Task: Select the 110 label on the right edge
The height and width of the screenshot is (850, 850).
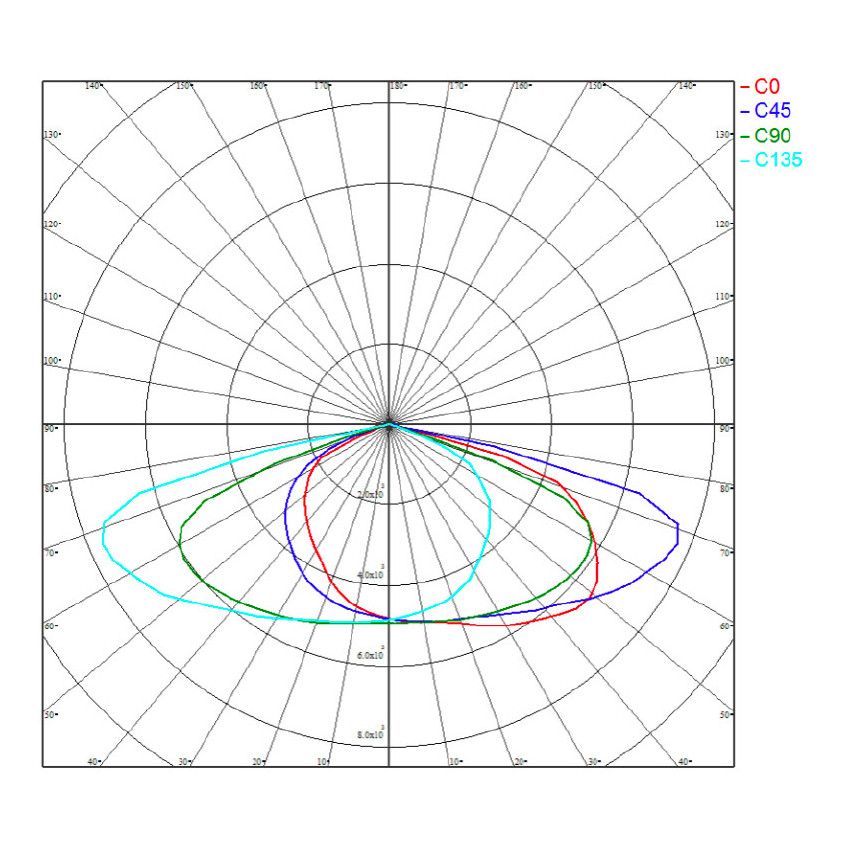Action: pos(723,297)
